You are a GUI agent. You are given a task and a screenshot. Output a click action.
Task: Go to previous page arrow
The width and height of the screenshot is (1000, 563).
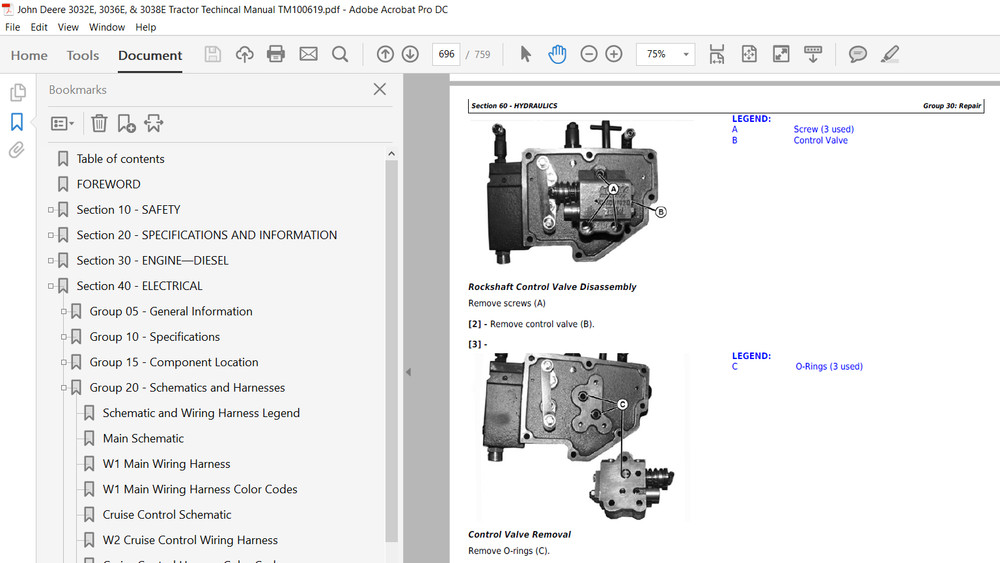tap(385, 54)
